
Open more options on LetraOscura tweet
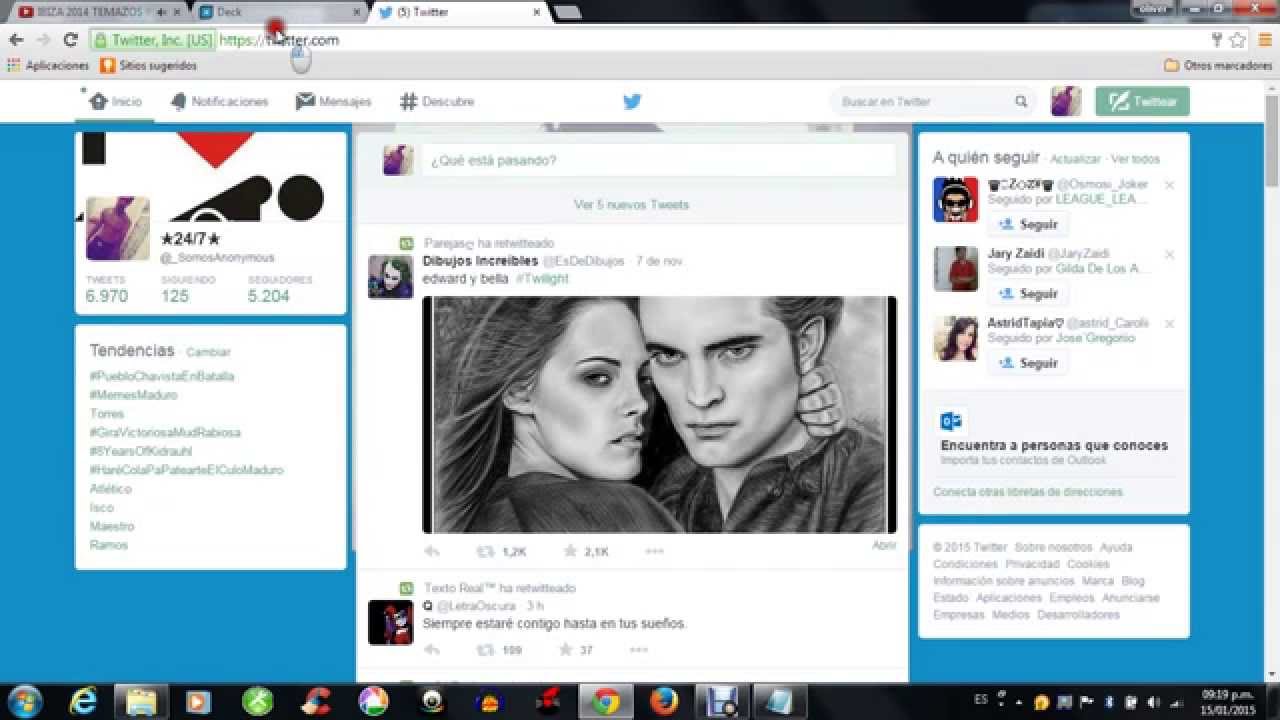point(639,650)
